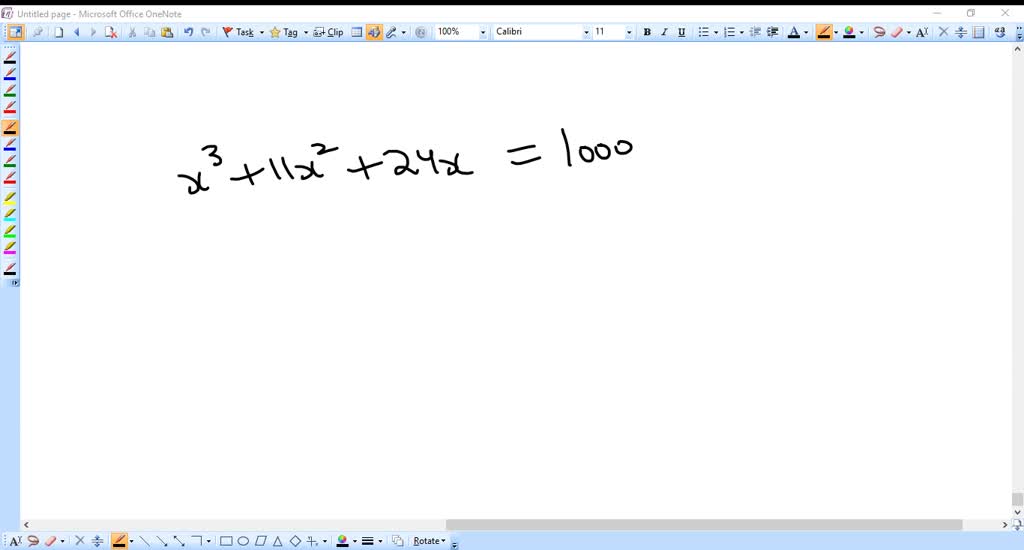Draw a single-headed arrow shape

point(161,541)
